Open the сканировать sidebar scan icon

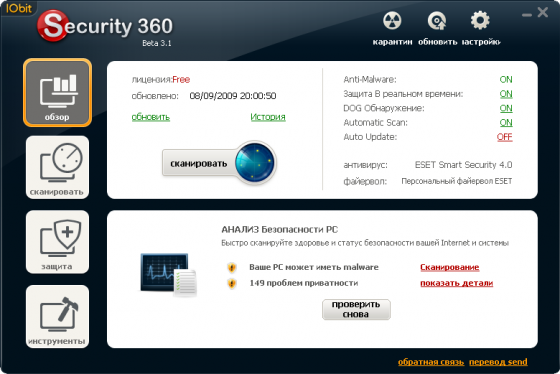point(58,167)
